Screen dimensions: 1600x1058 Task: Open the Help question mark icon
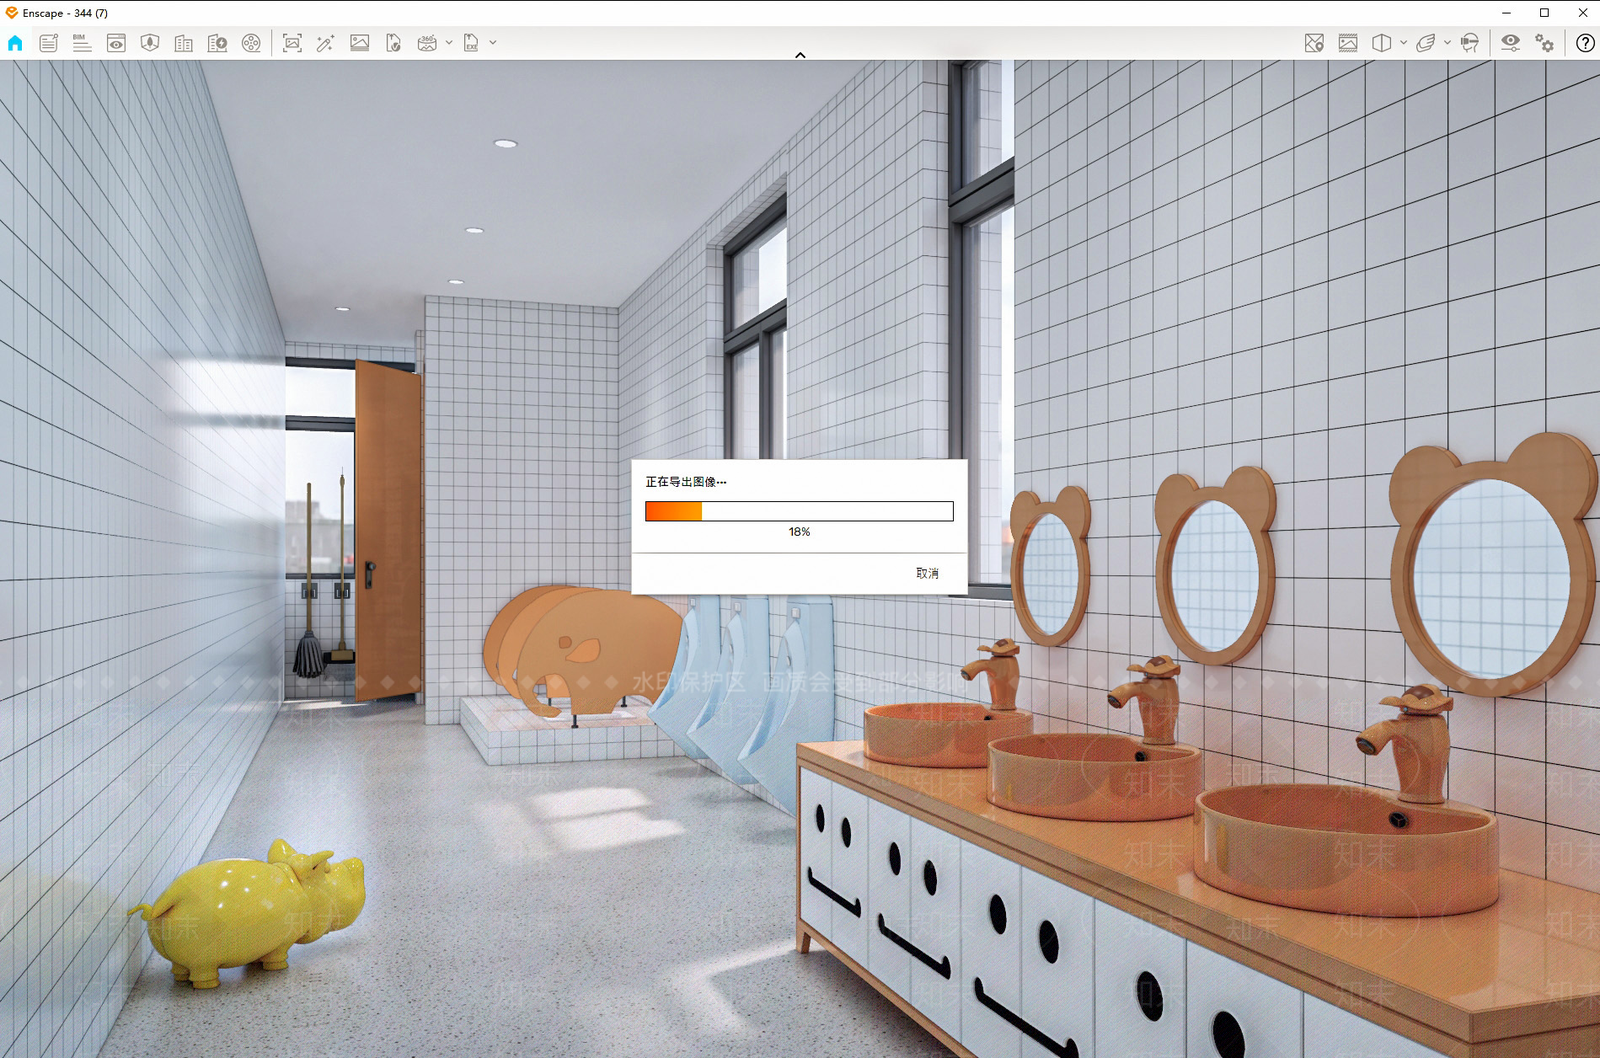[x=1585, y=43]
